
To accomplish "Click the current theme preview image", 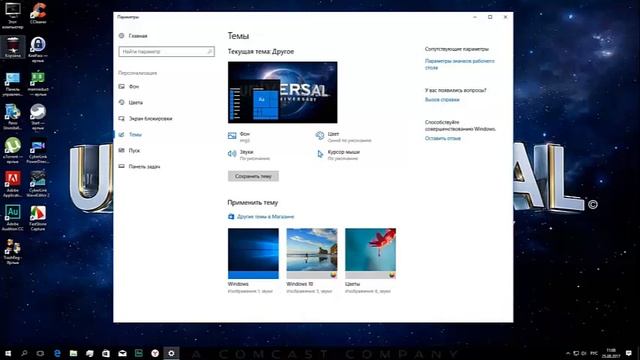I will tap(282, 92).
